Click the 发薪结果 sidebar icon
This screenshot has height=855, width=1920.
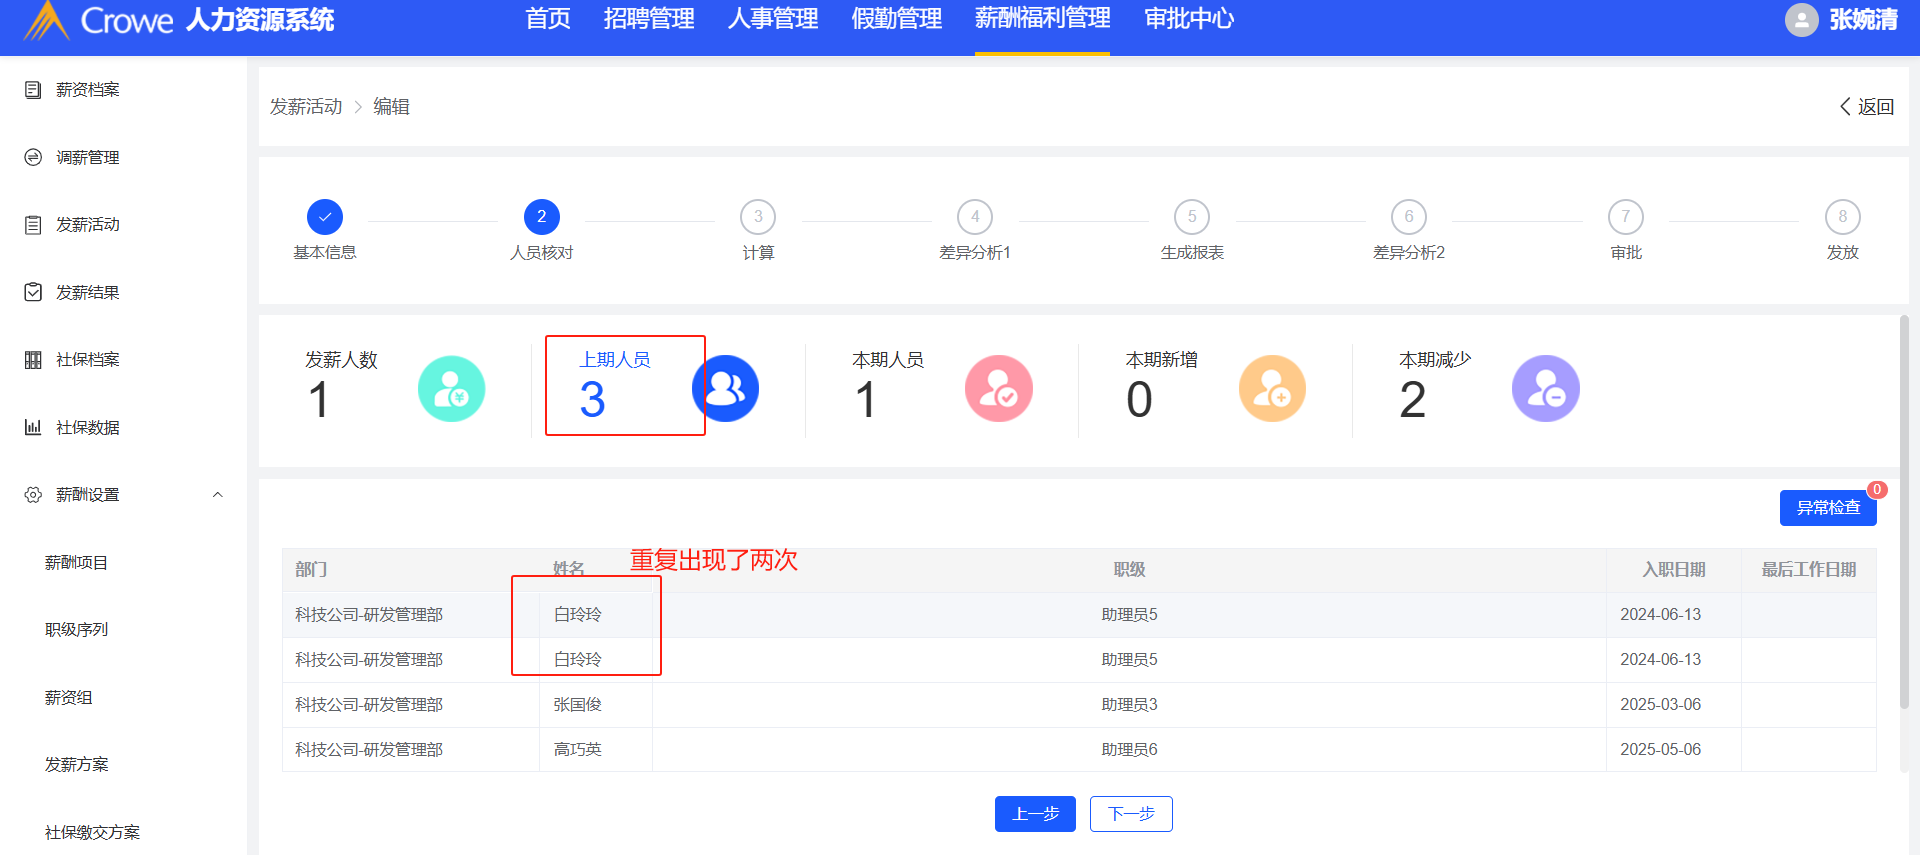coord(33,292)
